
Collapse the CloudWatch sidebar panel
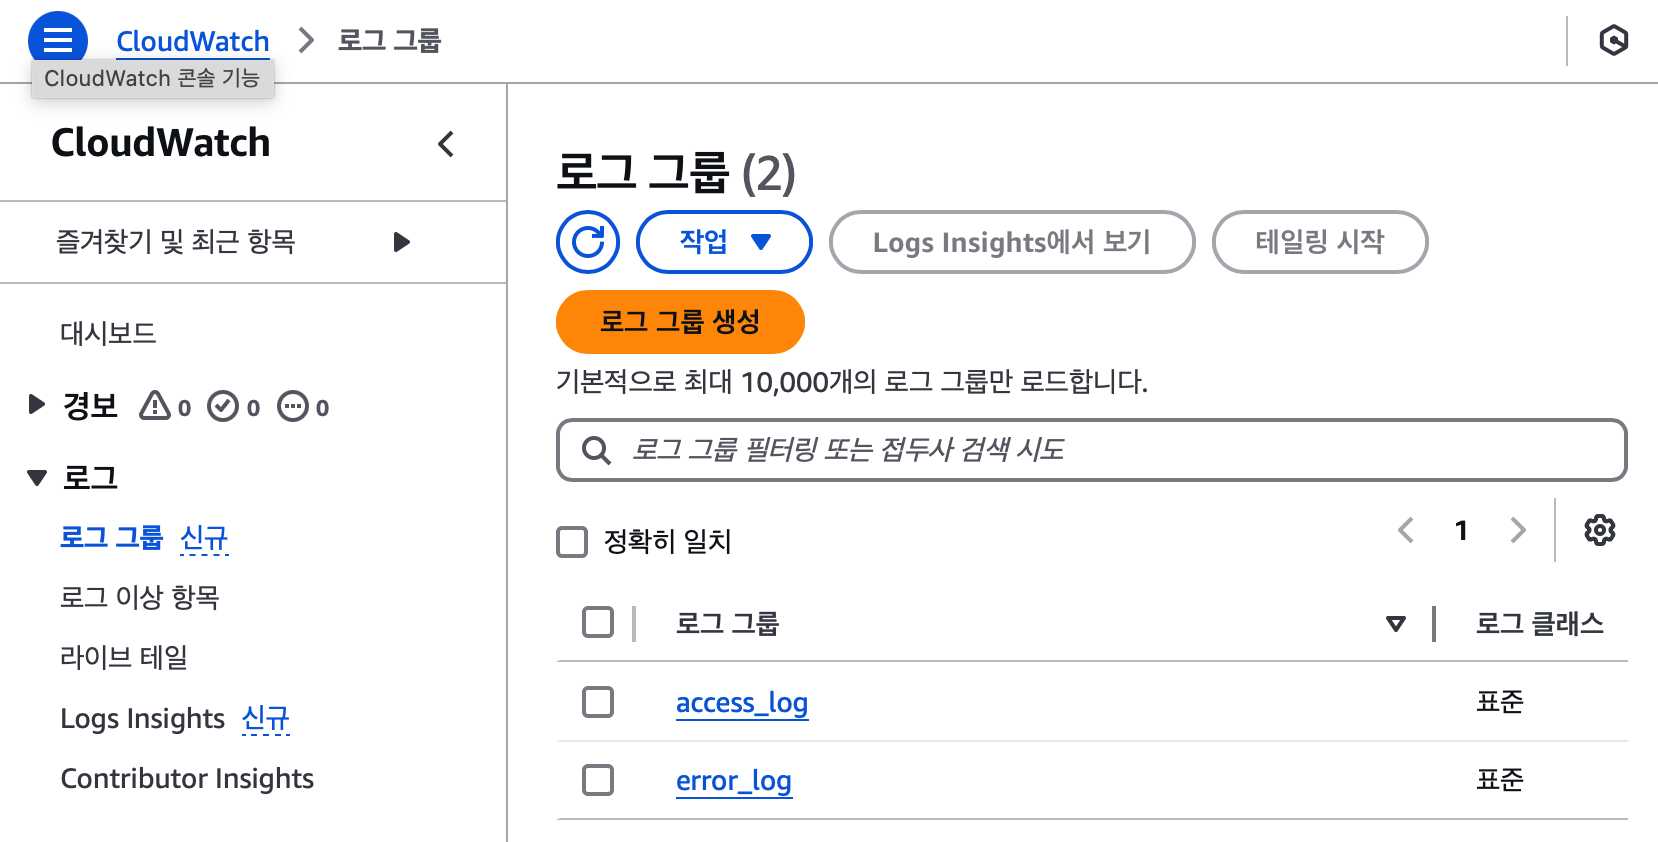click(x=446, y=144)
